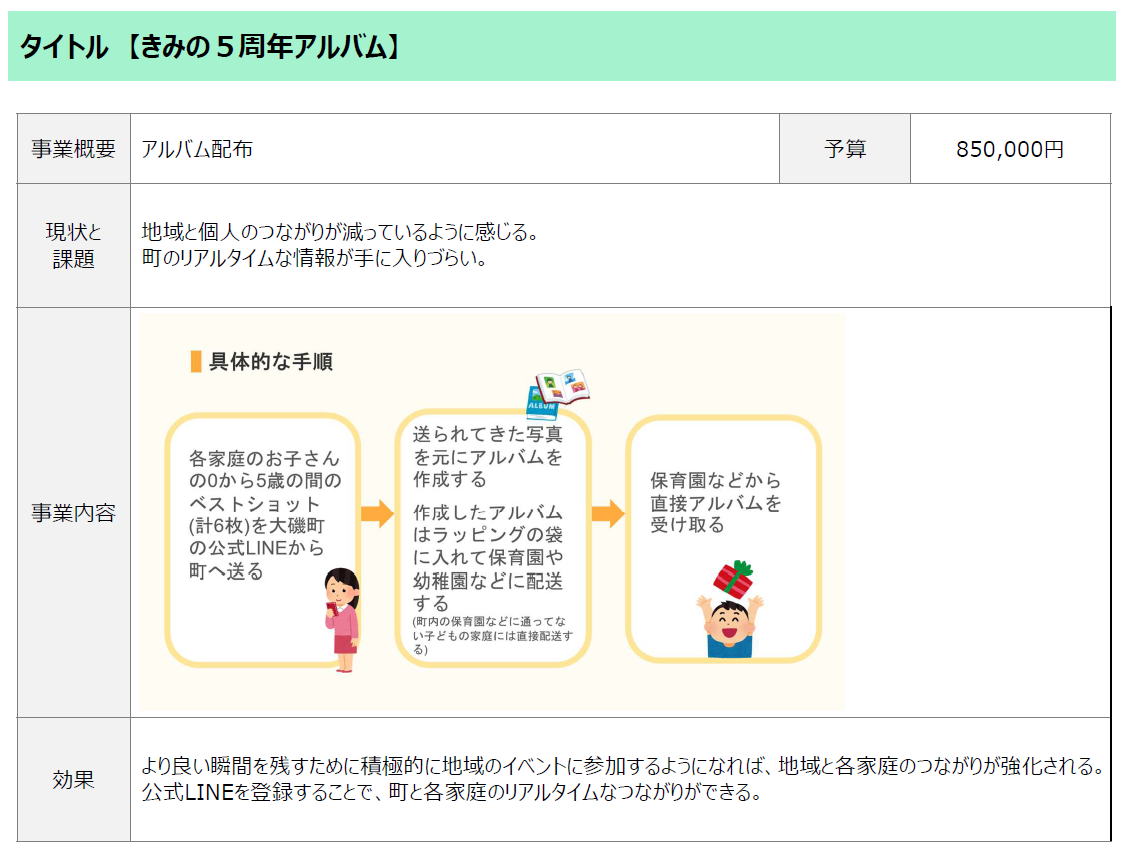
Task: Click the アルバム配布 cell
Action: tap(455, 148)
